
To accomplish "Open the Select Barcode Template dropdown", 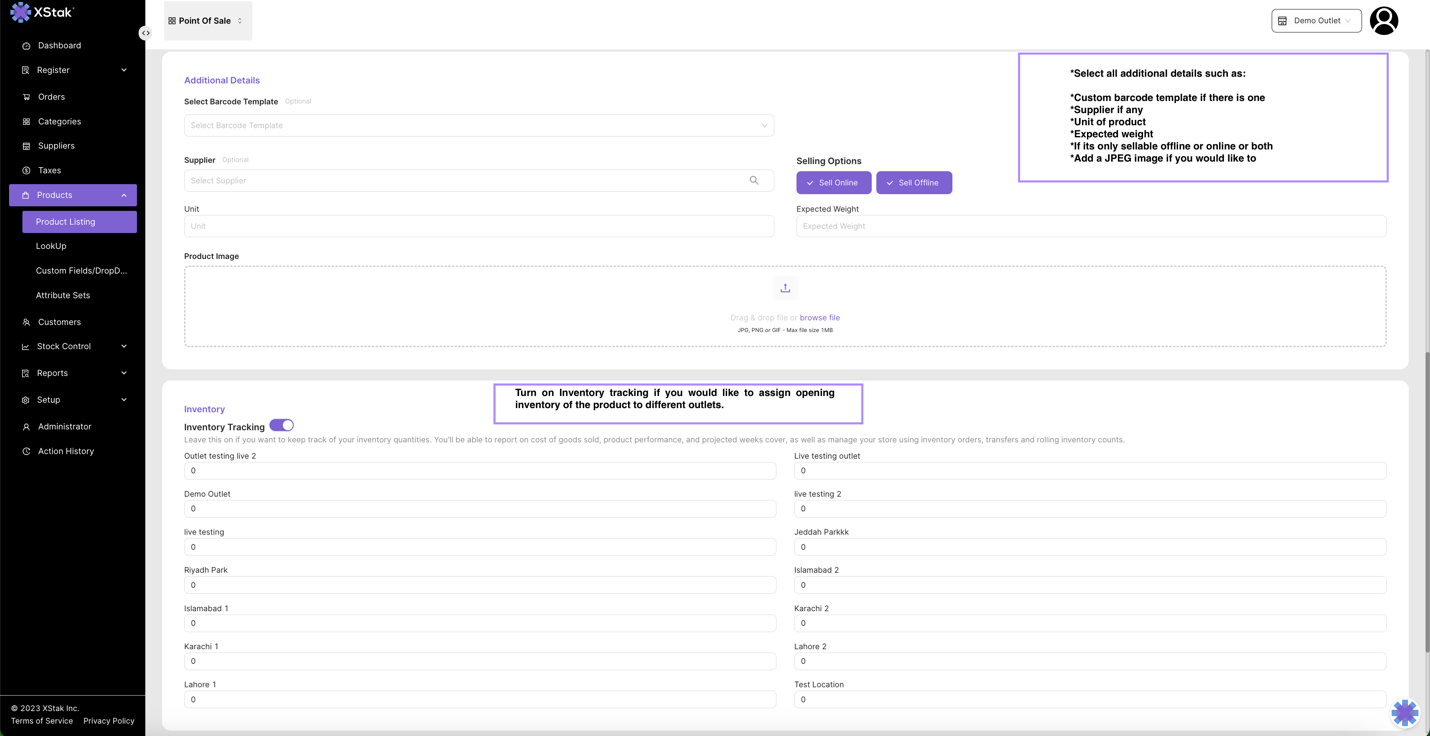I will tap(478, 126).
